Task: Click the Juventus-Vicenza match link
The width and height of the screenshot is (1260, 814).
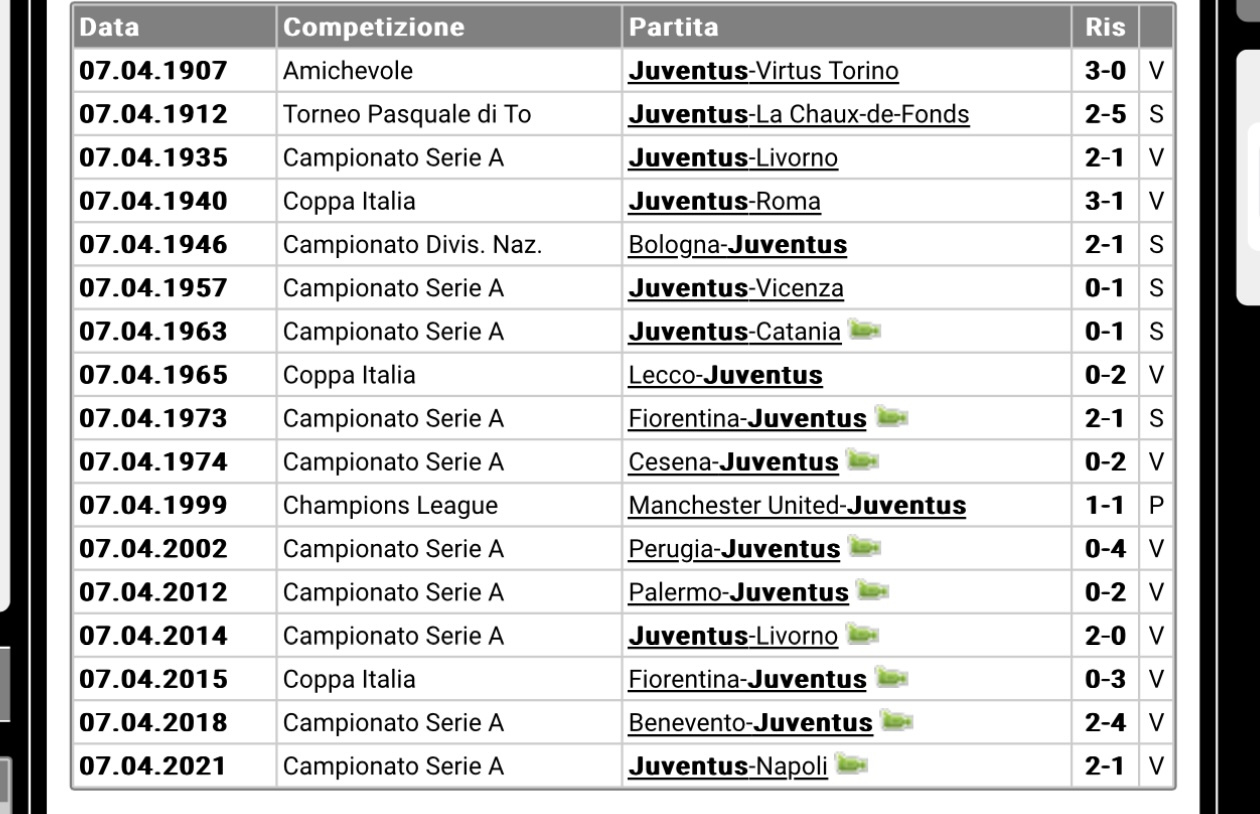Action: click(x=735, y=288)
